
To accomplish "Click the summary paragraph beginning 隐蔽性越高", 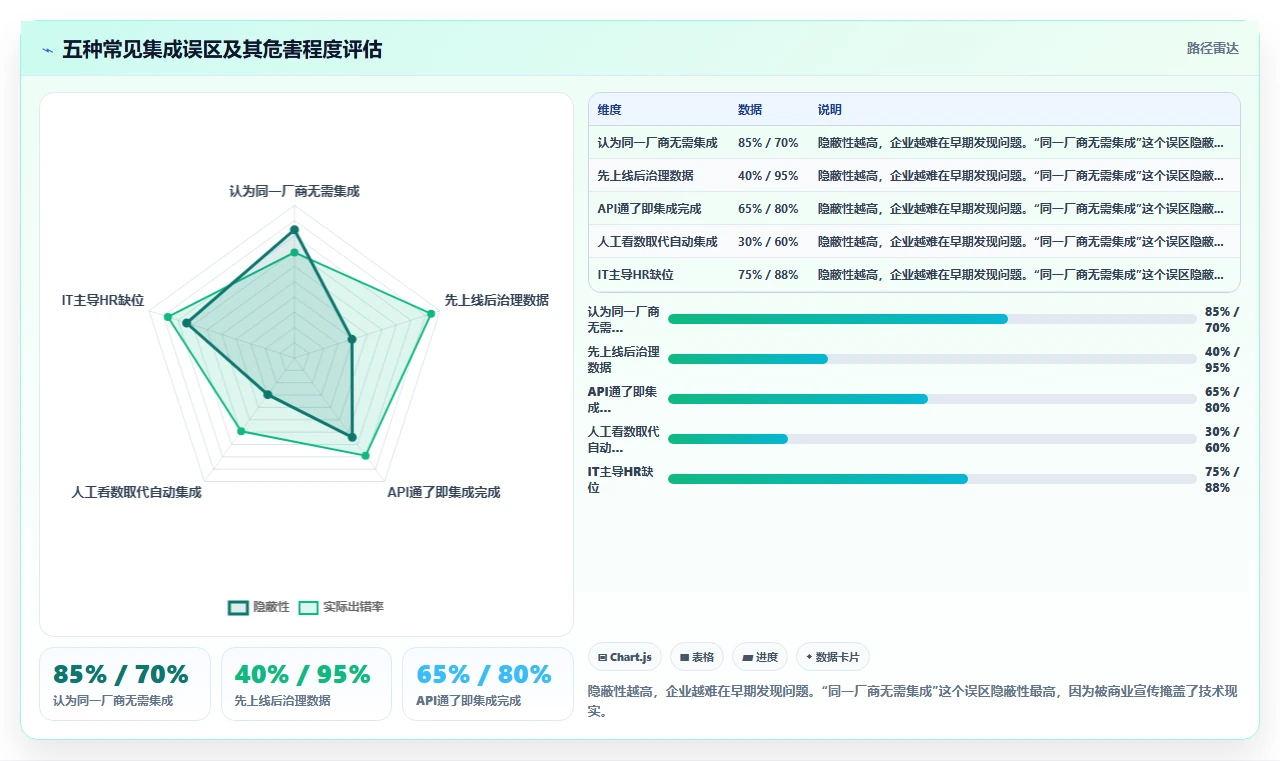I will [913, 701].
